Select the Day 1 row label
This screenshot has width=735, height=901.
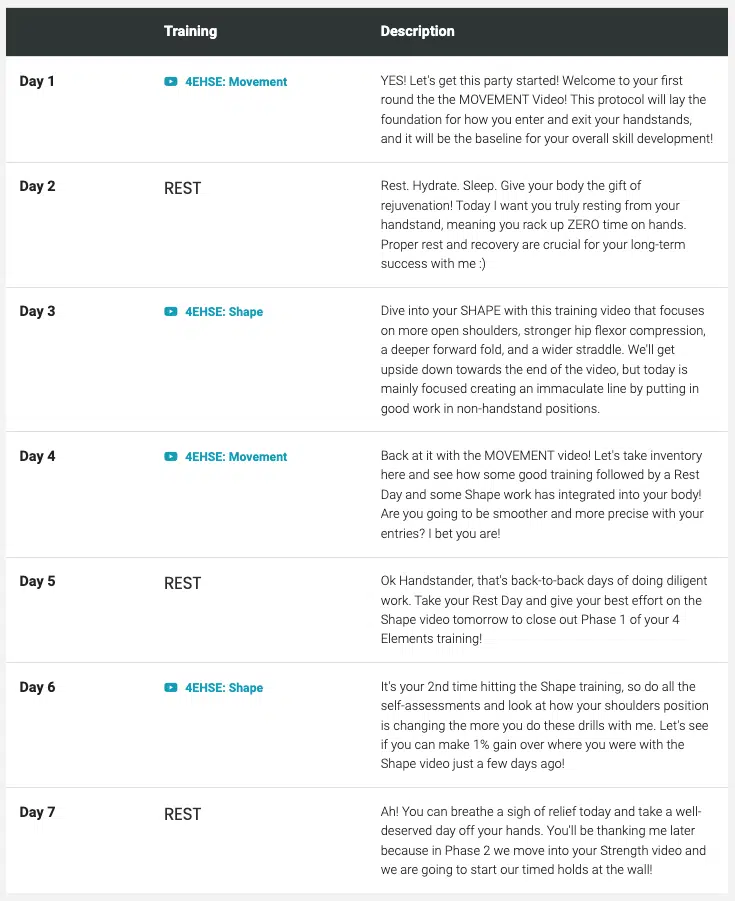pyautogui.click(x=37, y=81)
